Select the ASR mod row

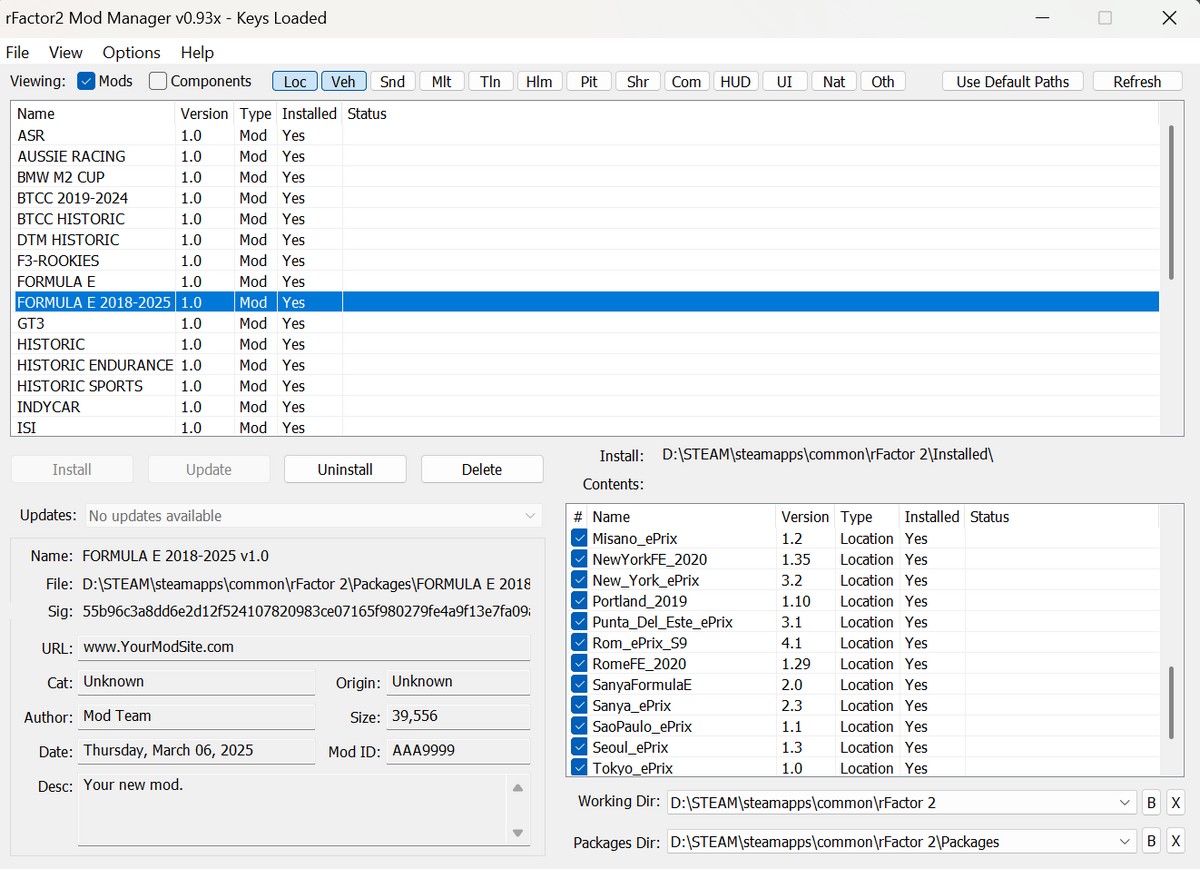point(587,135)
